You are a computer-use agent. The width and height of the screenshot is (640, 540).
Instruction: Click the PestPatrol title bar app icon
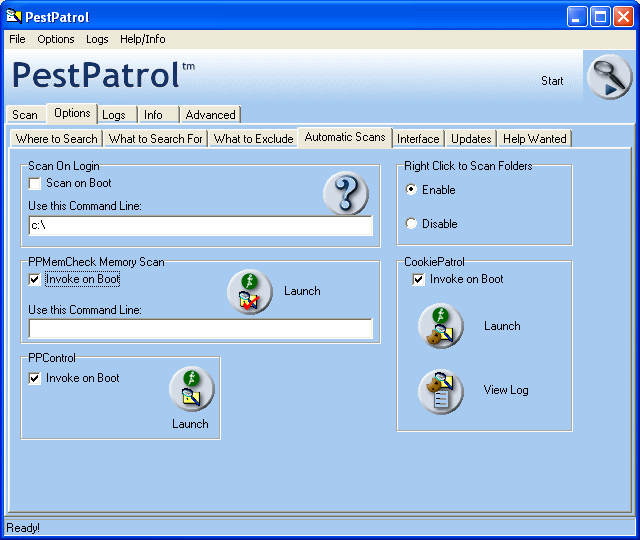click(13, 17)
